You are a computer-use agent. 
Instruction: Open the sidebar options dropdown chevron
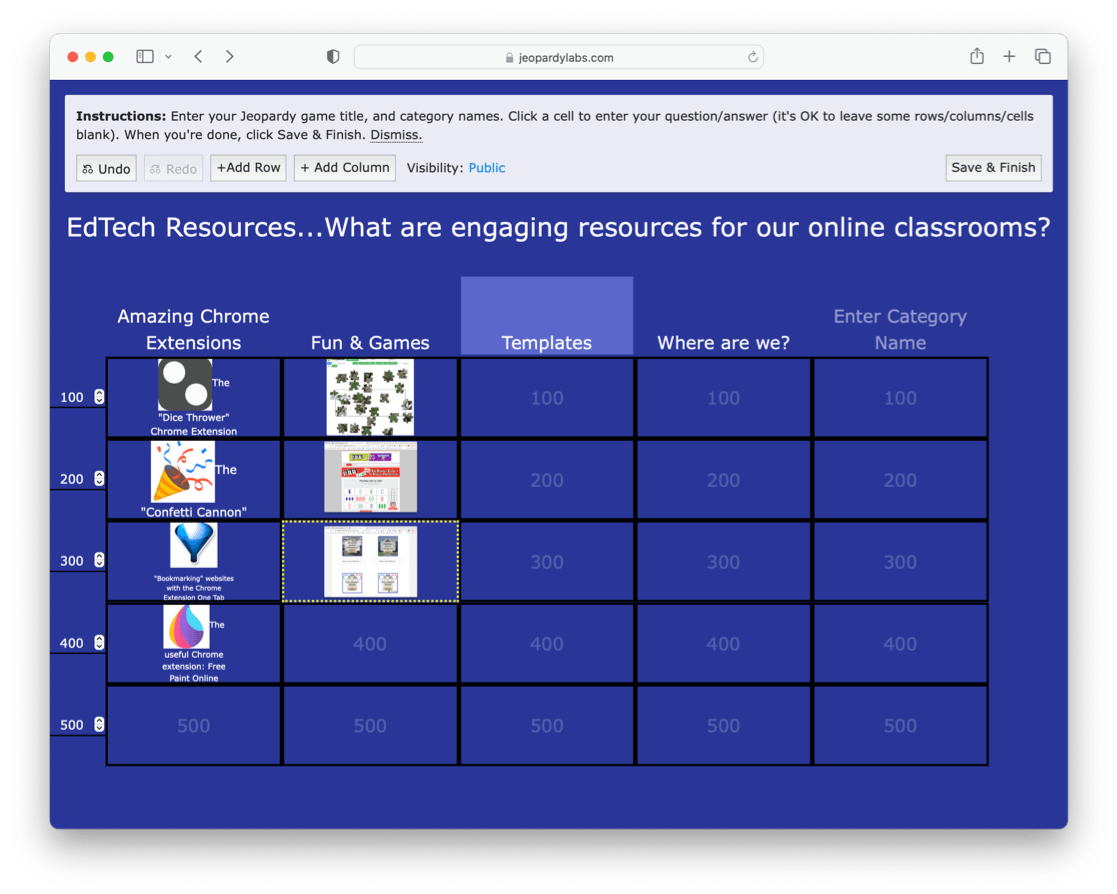[168, 56]
